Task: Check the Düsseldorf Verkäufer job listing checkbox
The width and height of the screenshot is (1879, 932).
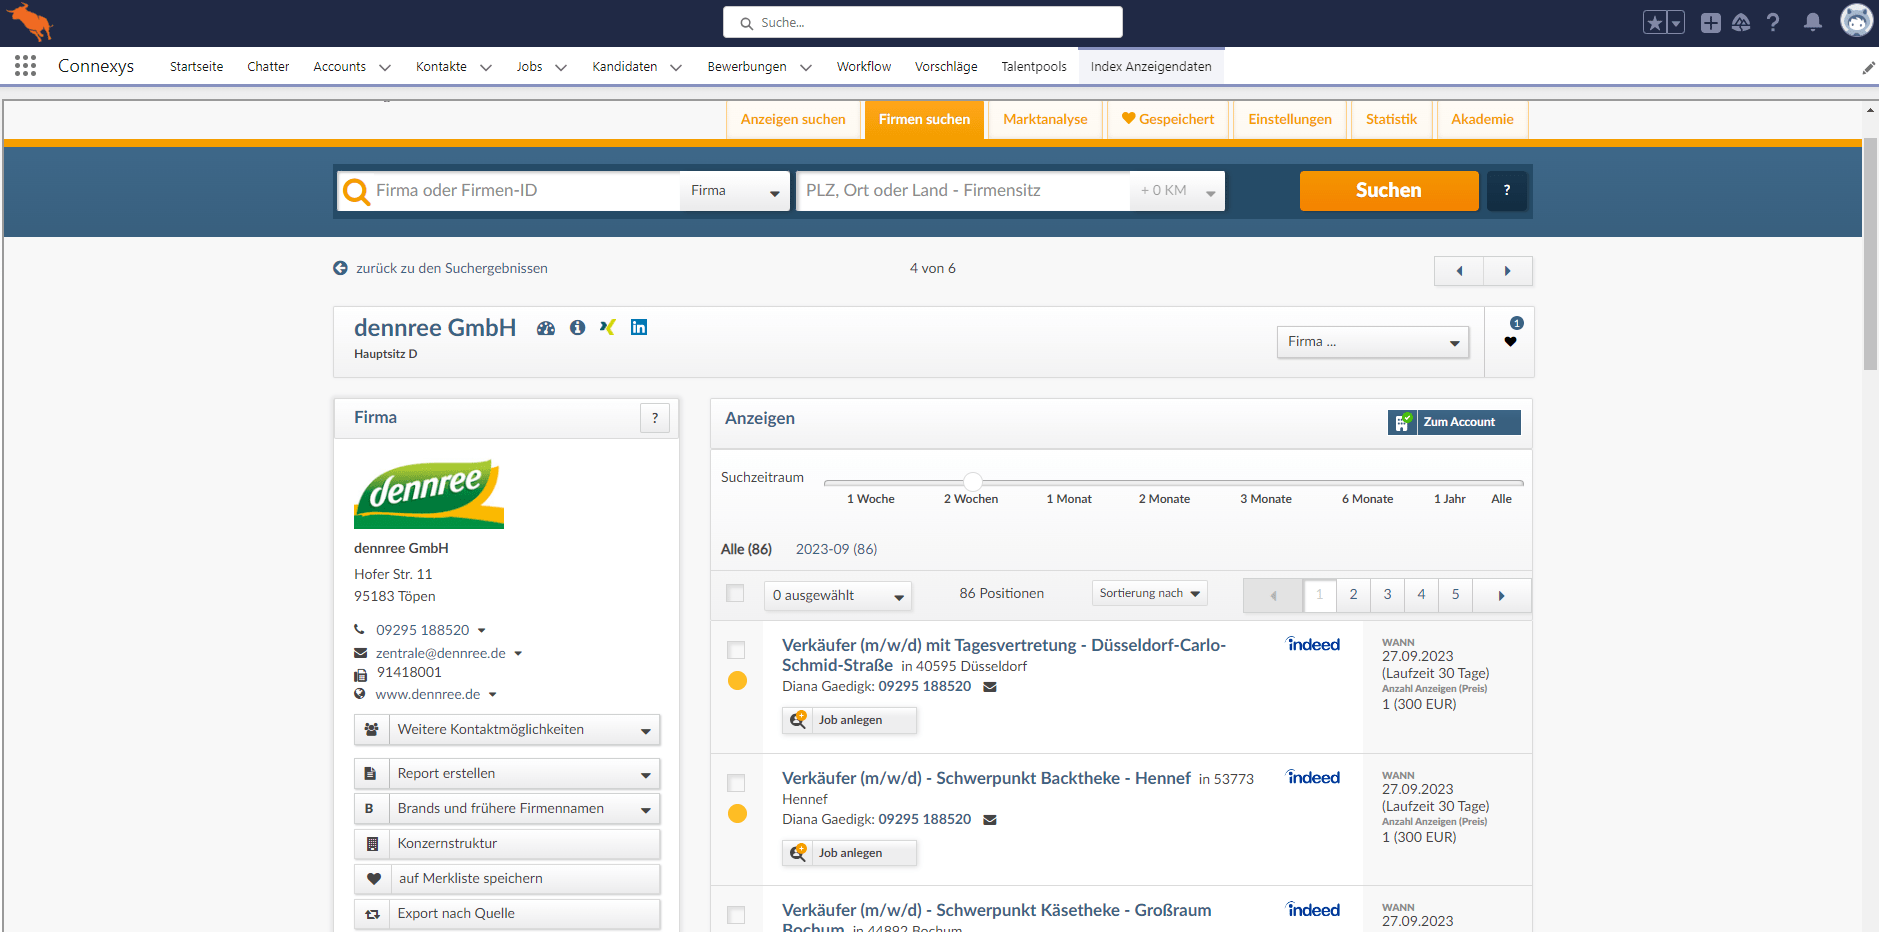Action: (736, 650)
